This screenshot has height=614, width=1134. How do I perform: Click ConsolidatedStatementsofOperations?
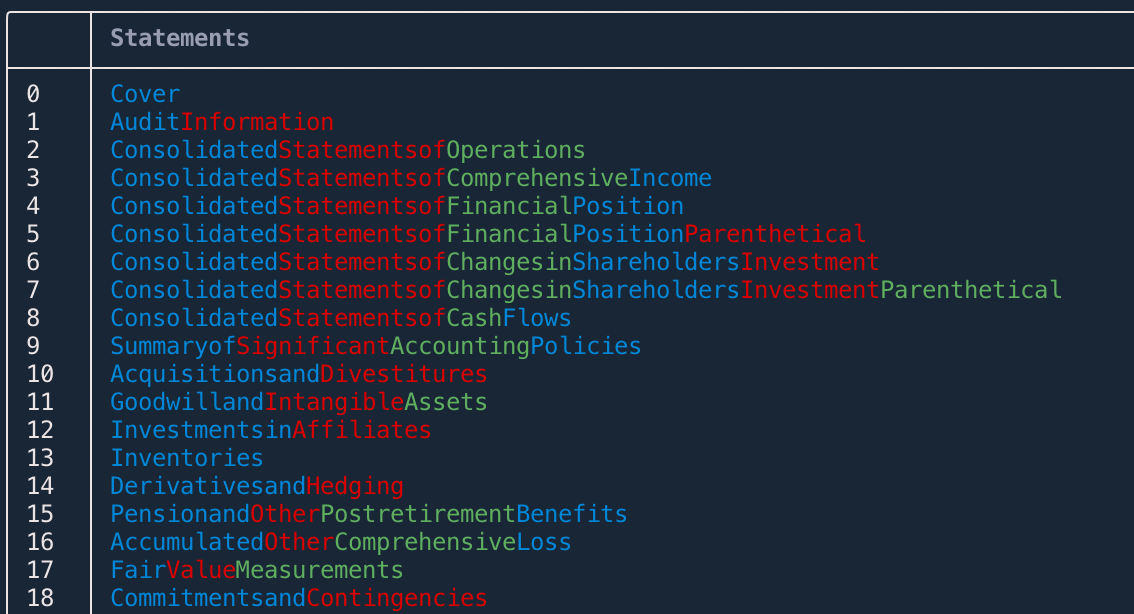coord(345,149)
